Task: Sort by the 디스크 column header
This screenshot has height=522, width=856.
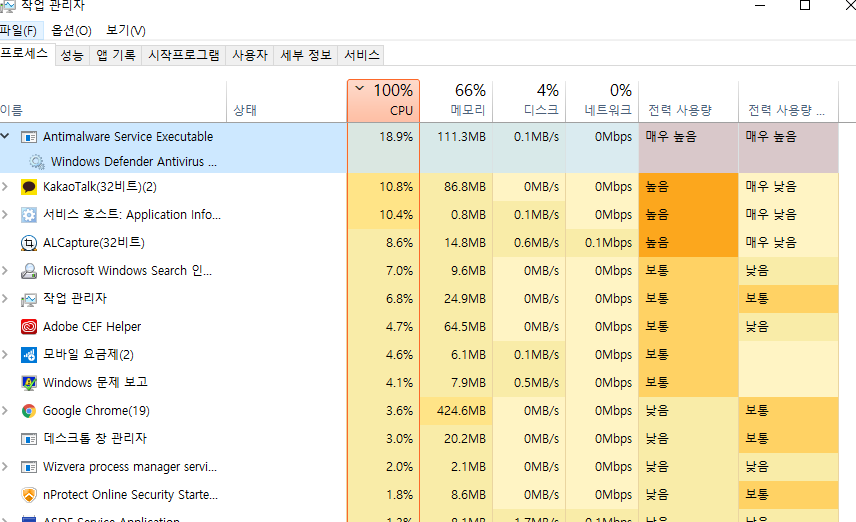Action: (x=530, y=101)
